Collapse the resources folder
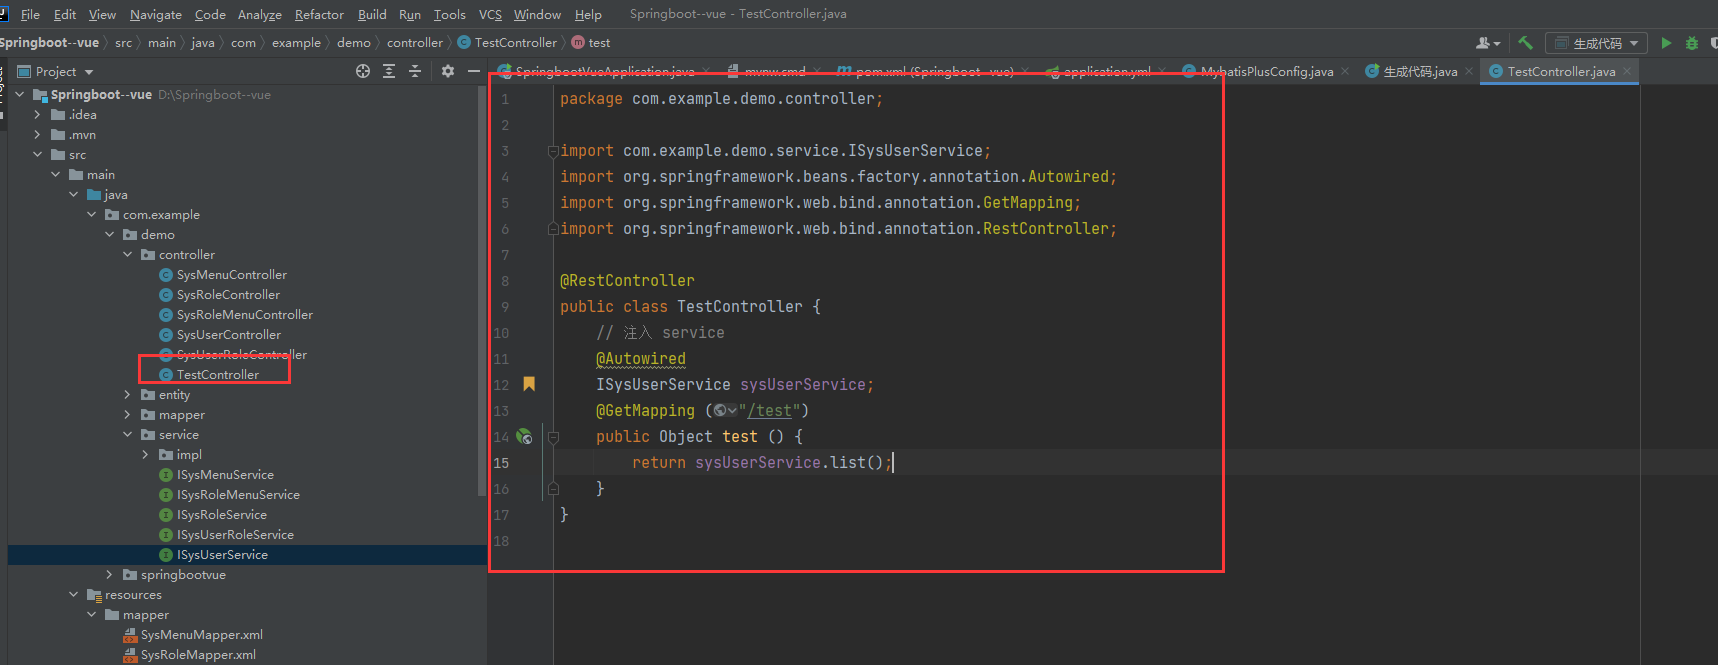Image resolution: width=1718 pixels, height=665 pixels. [x=74, y=595]
